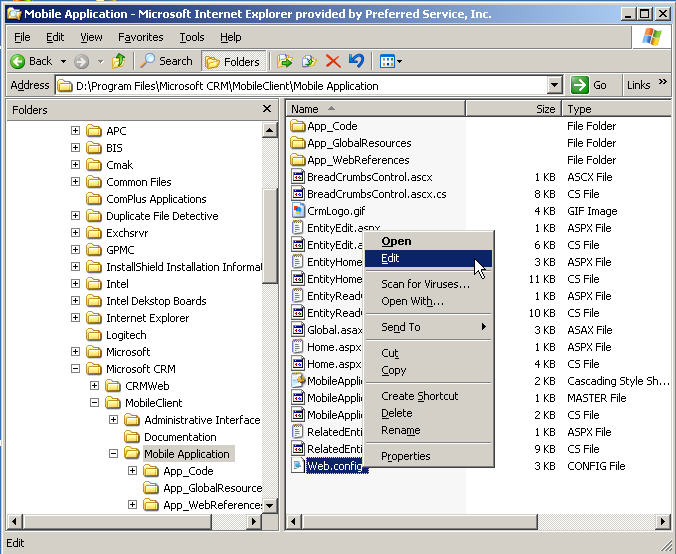Click the Undo toolbar icon
The height and width of the screenshot is (554, 676).
click(x=356, y=61)
